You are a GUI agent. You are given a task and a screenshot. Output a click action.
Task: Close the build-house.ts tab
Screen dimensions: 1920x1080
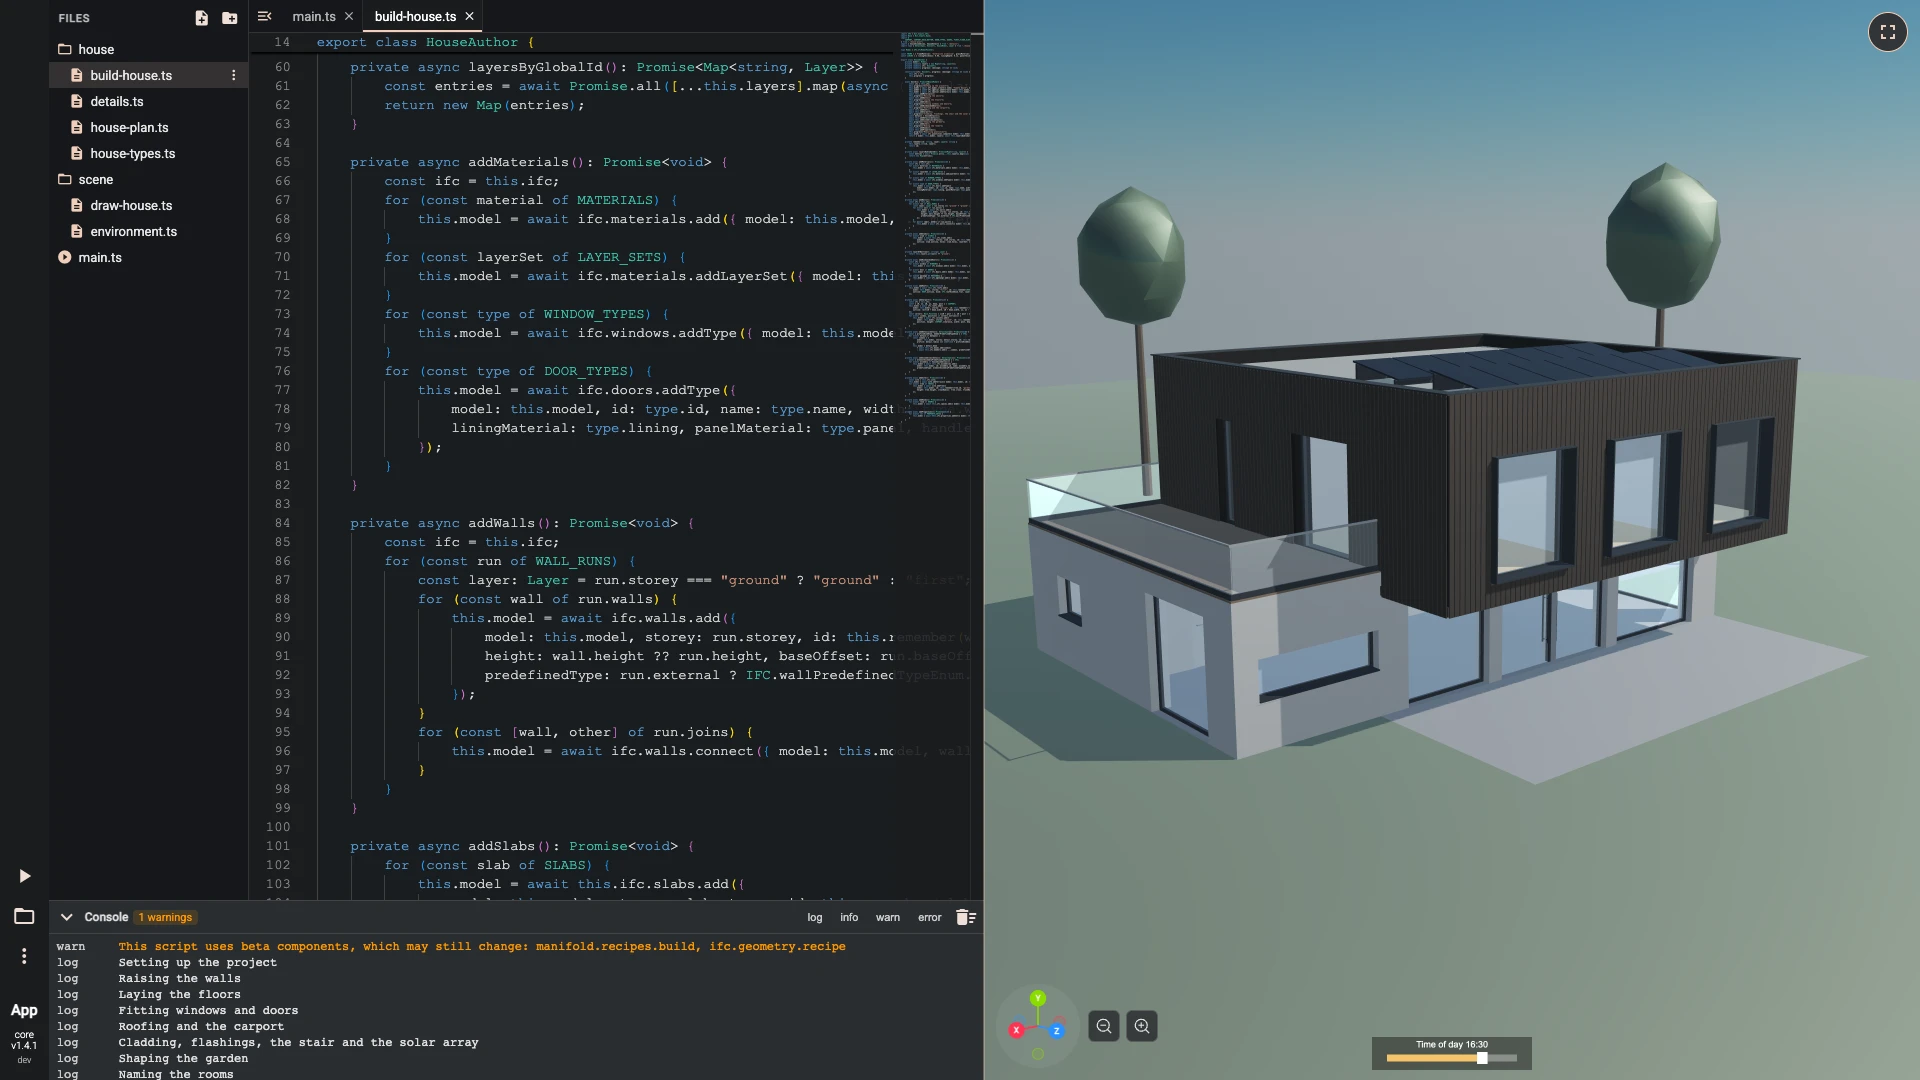pos(469,16)
